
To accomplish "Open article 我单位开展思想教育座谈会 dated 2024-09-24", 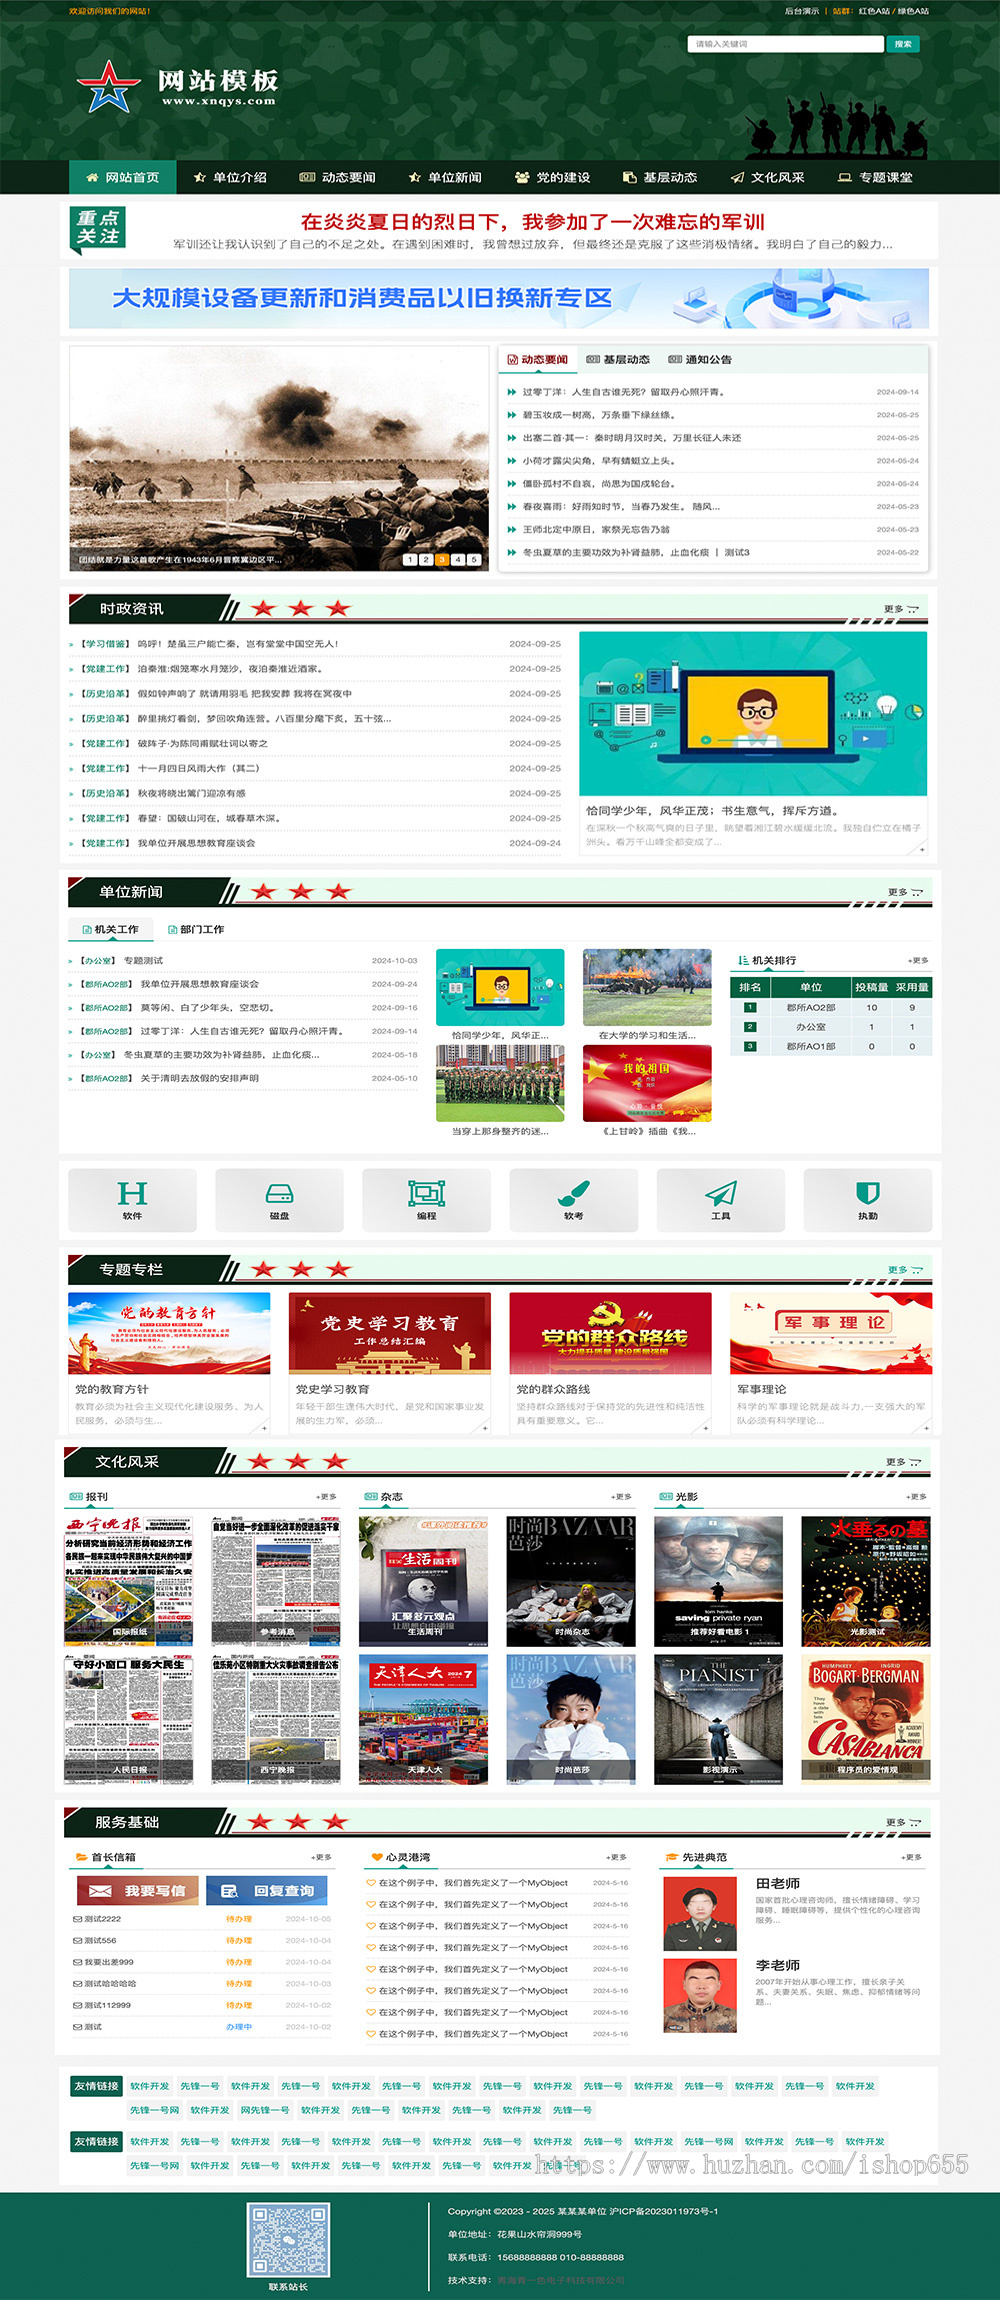I will pyautogui.click(x=196, y=843).
